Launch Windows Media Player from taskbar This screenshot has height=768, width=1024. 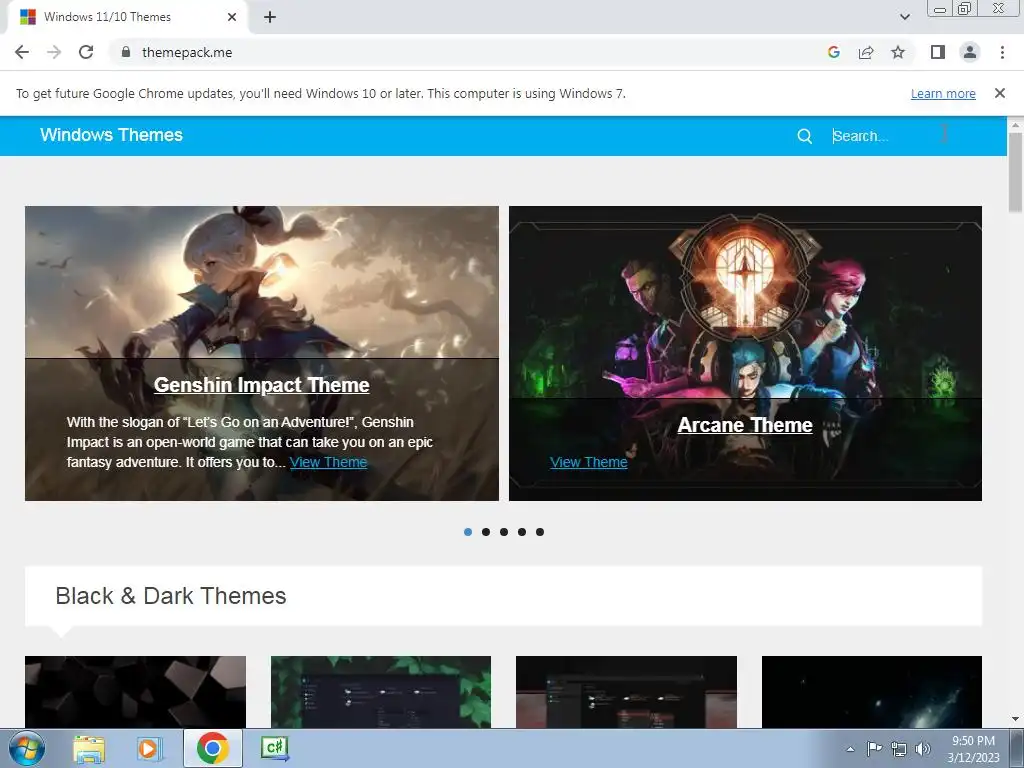149,749
